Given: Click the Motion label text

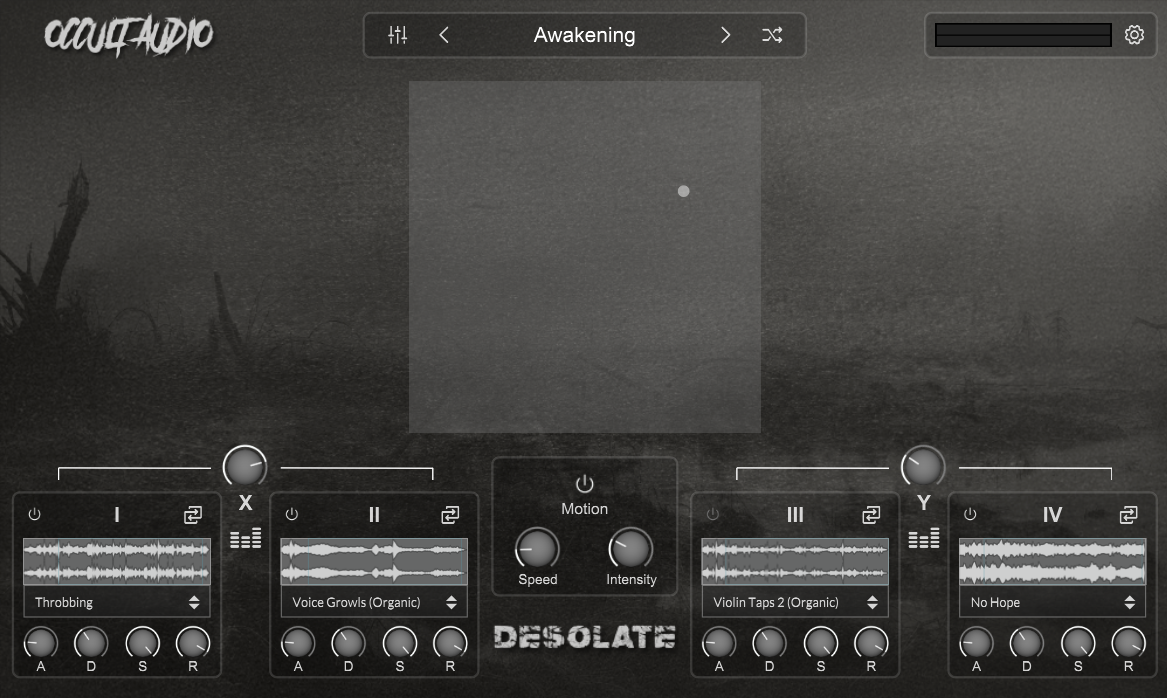Looking at the screenshot, I should (x=584, y=509).
